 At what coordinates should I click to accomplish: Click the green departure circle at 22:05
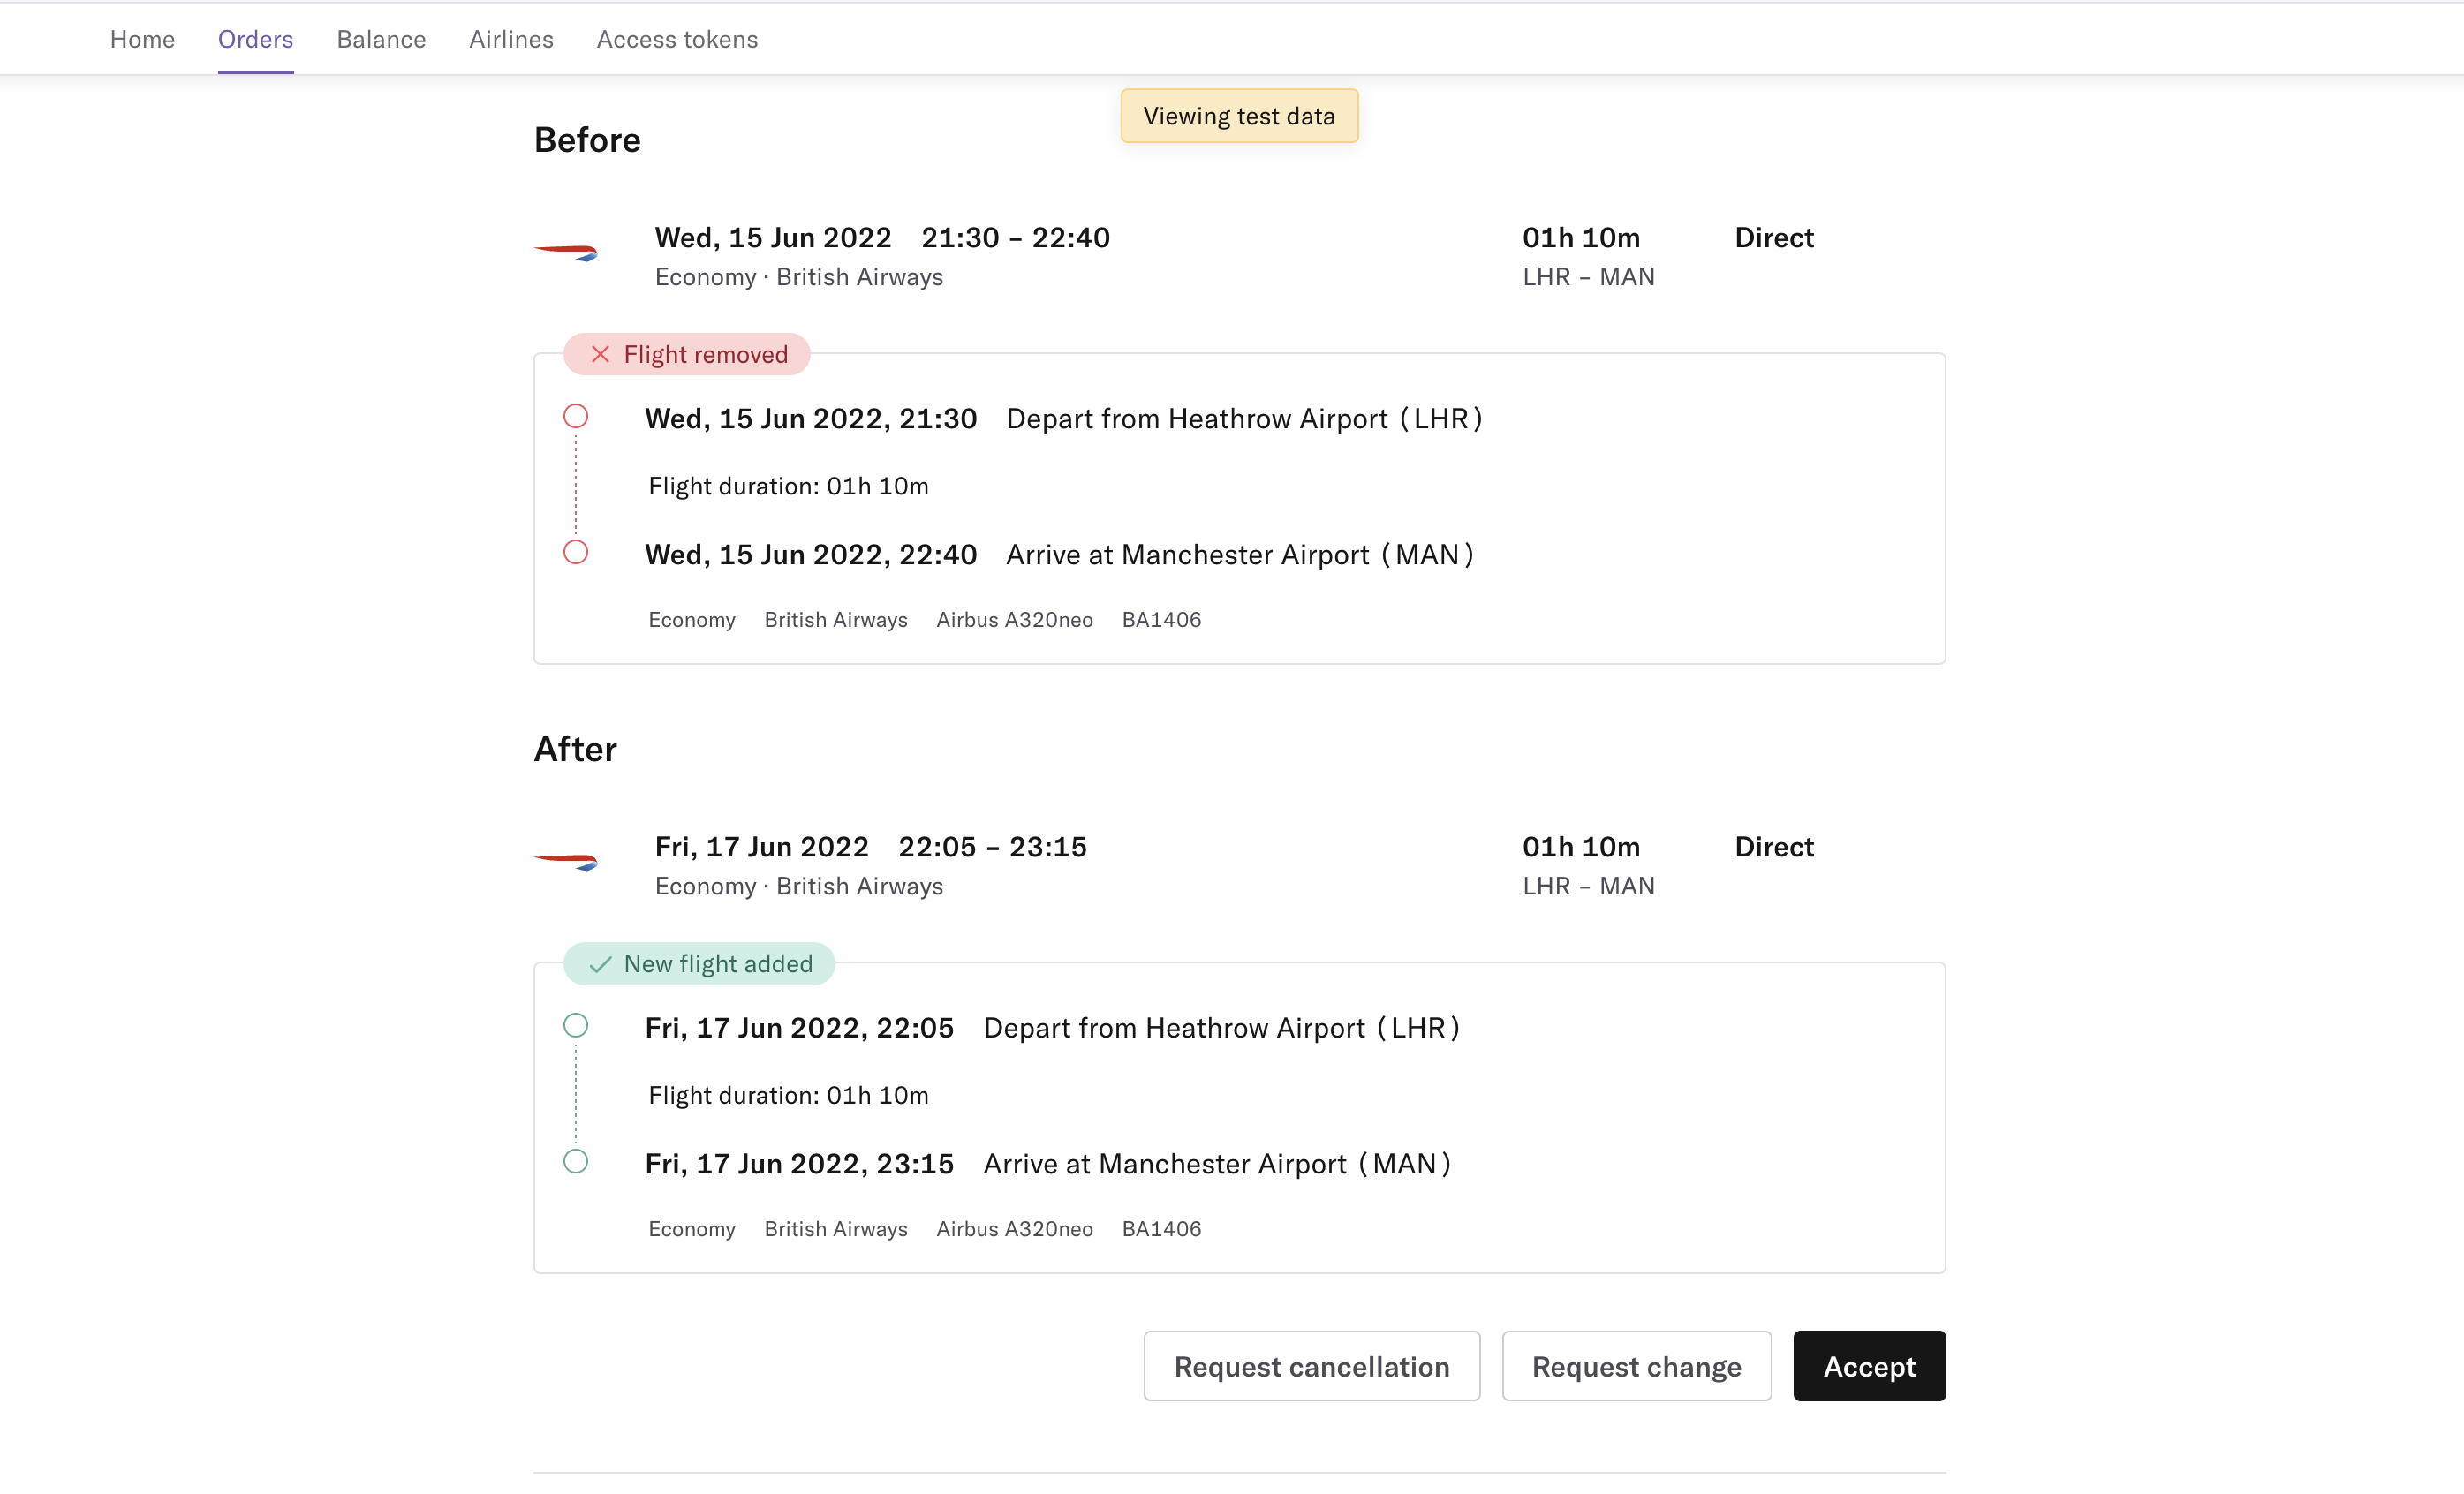576,1025
